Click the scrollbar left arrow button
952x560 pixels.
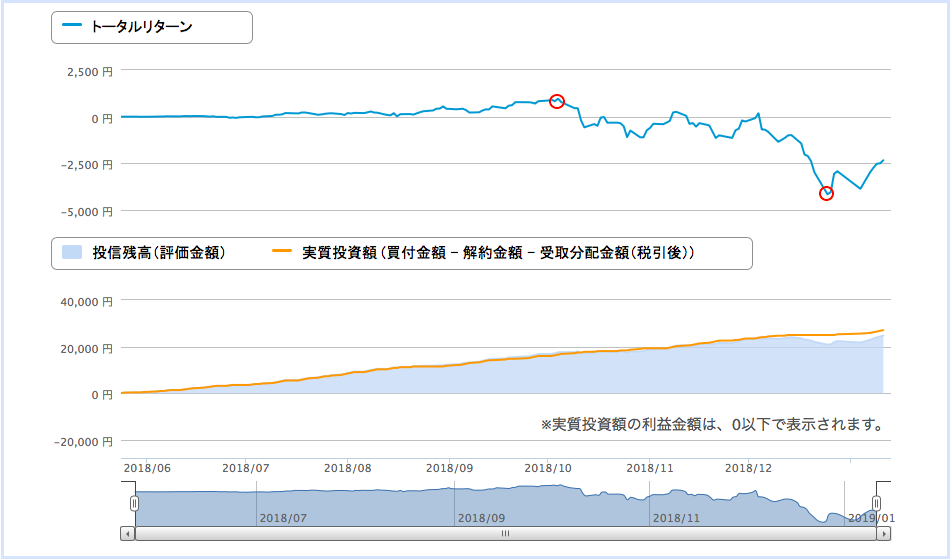[x=128, y=534]
